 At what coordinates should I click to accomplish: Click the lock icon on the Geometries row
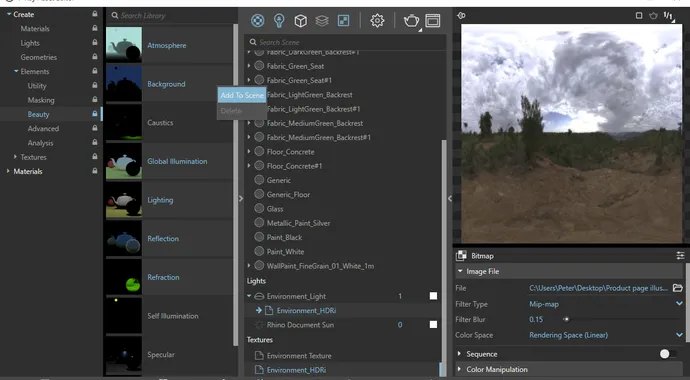click(x=95, y=56)
